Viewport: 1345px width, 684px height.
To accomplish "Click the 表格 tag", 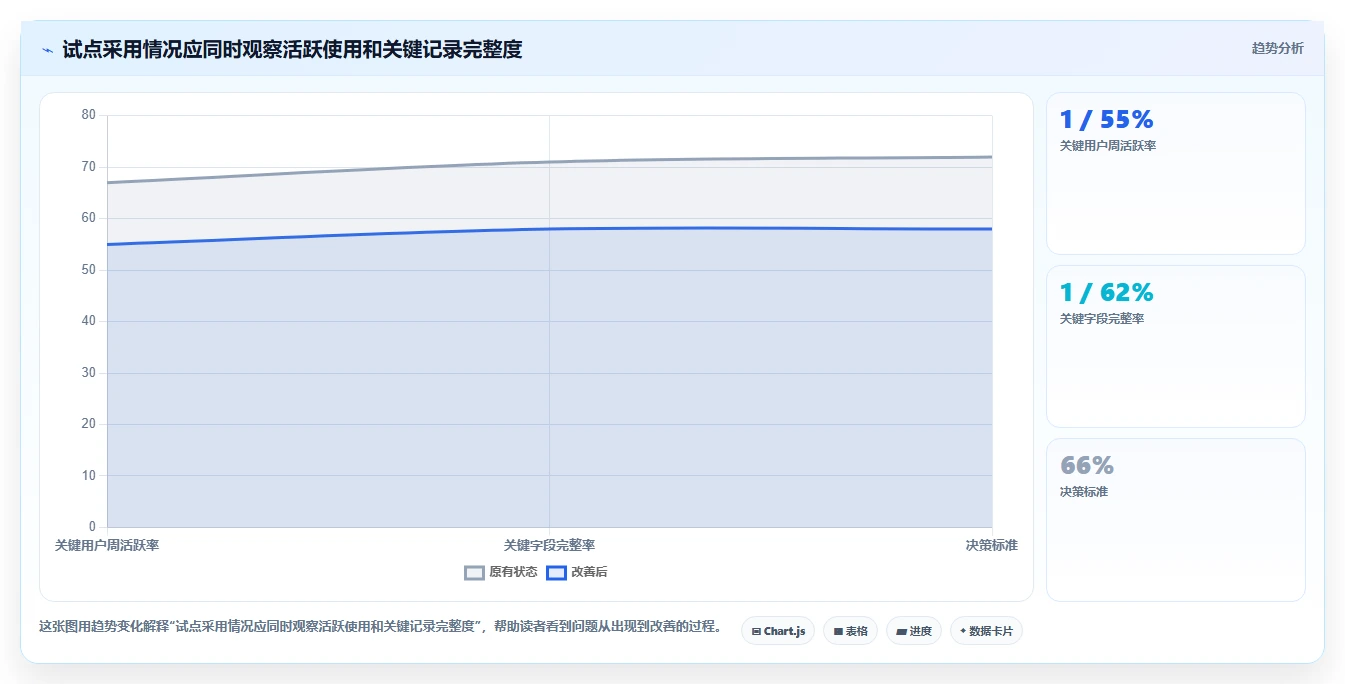I will coord(850,631).
